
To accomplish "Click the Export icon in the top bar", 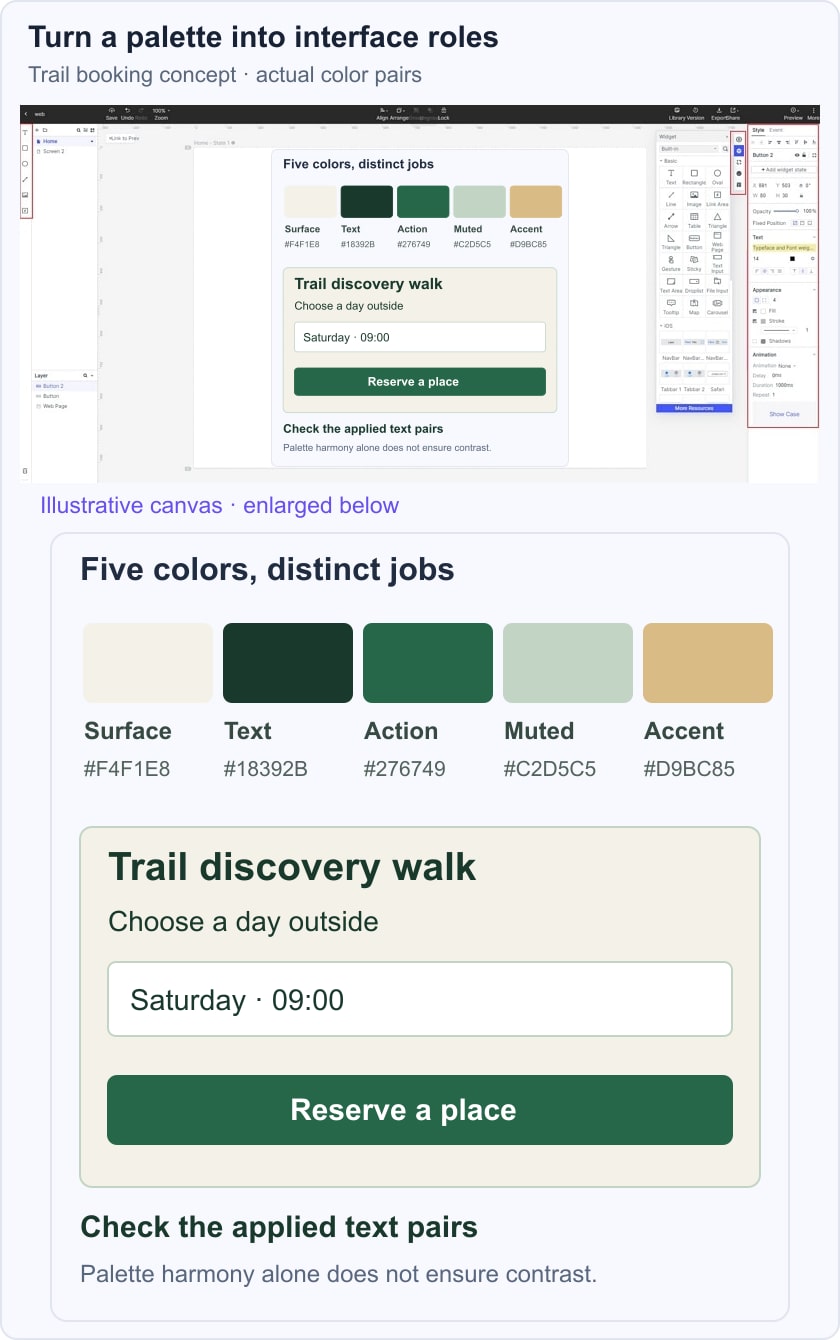I will (x=718, y=110).
